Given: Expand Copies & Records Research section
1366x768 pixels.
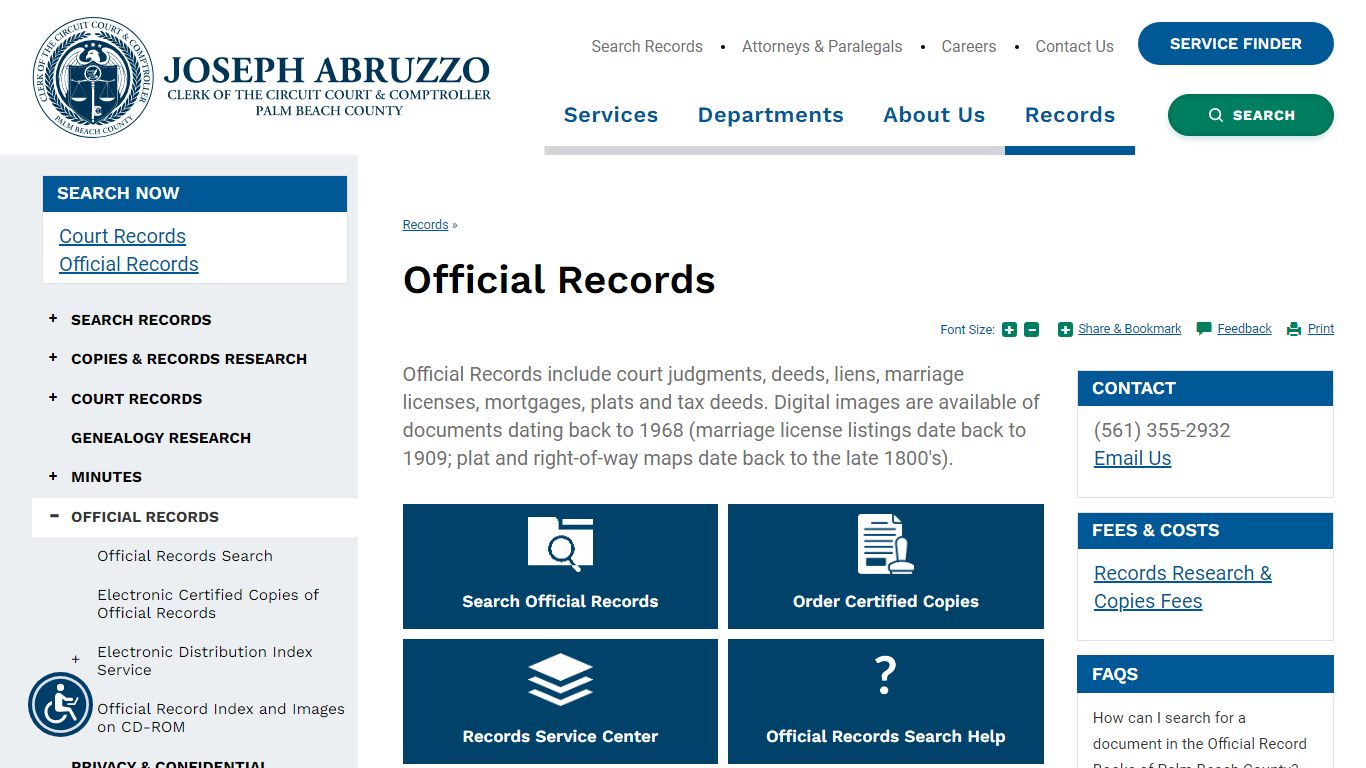Looking at the screenshot, I should click(x=53, y=358).
